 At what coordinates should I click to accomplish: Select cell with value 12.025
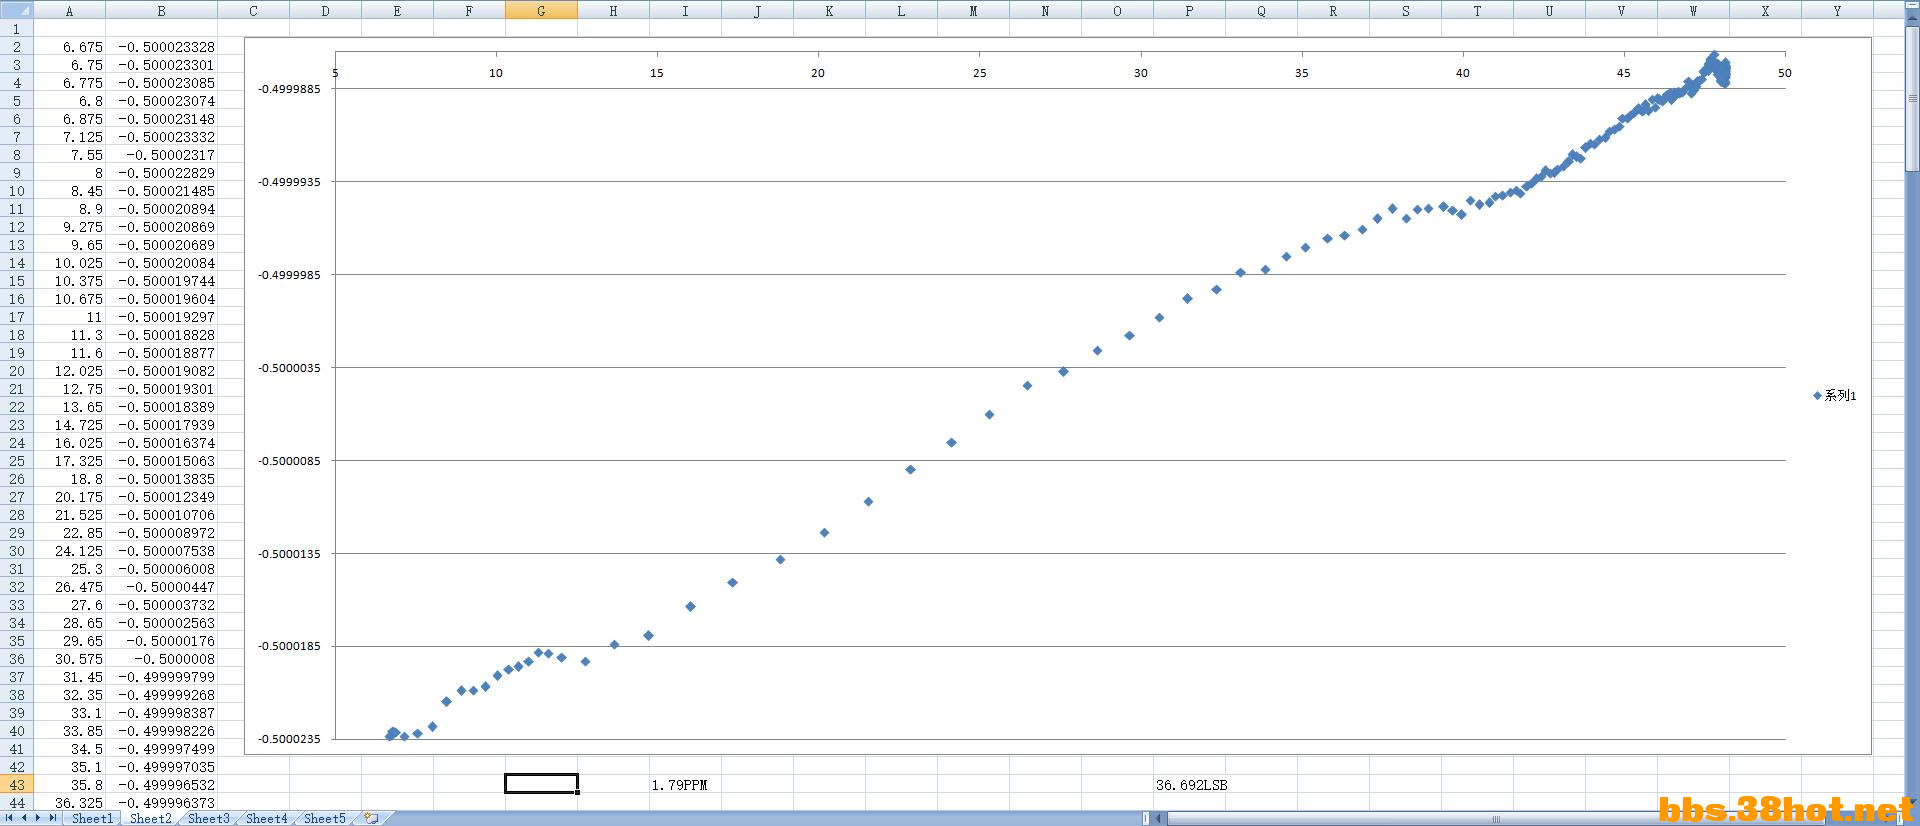pos(69,371)
